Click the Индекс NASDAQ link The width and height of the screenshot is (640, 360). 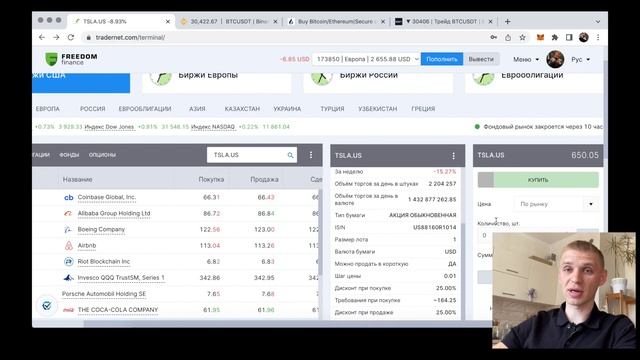(x=213, y=127)
